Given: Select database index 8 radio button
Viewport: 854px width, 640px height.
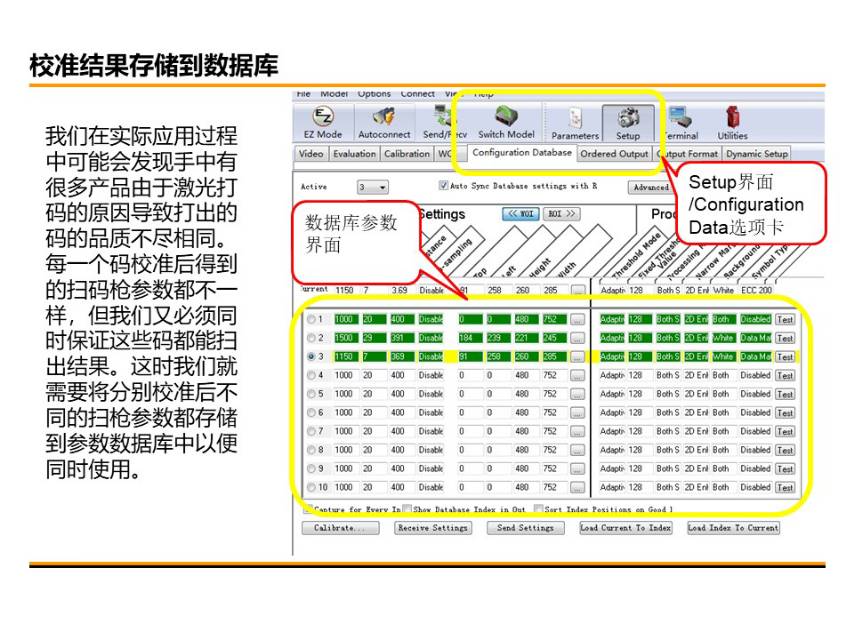Looking at the screenshot, I should tap(311, 450).
